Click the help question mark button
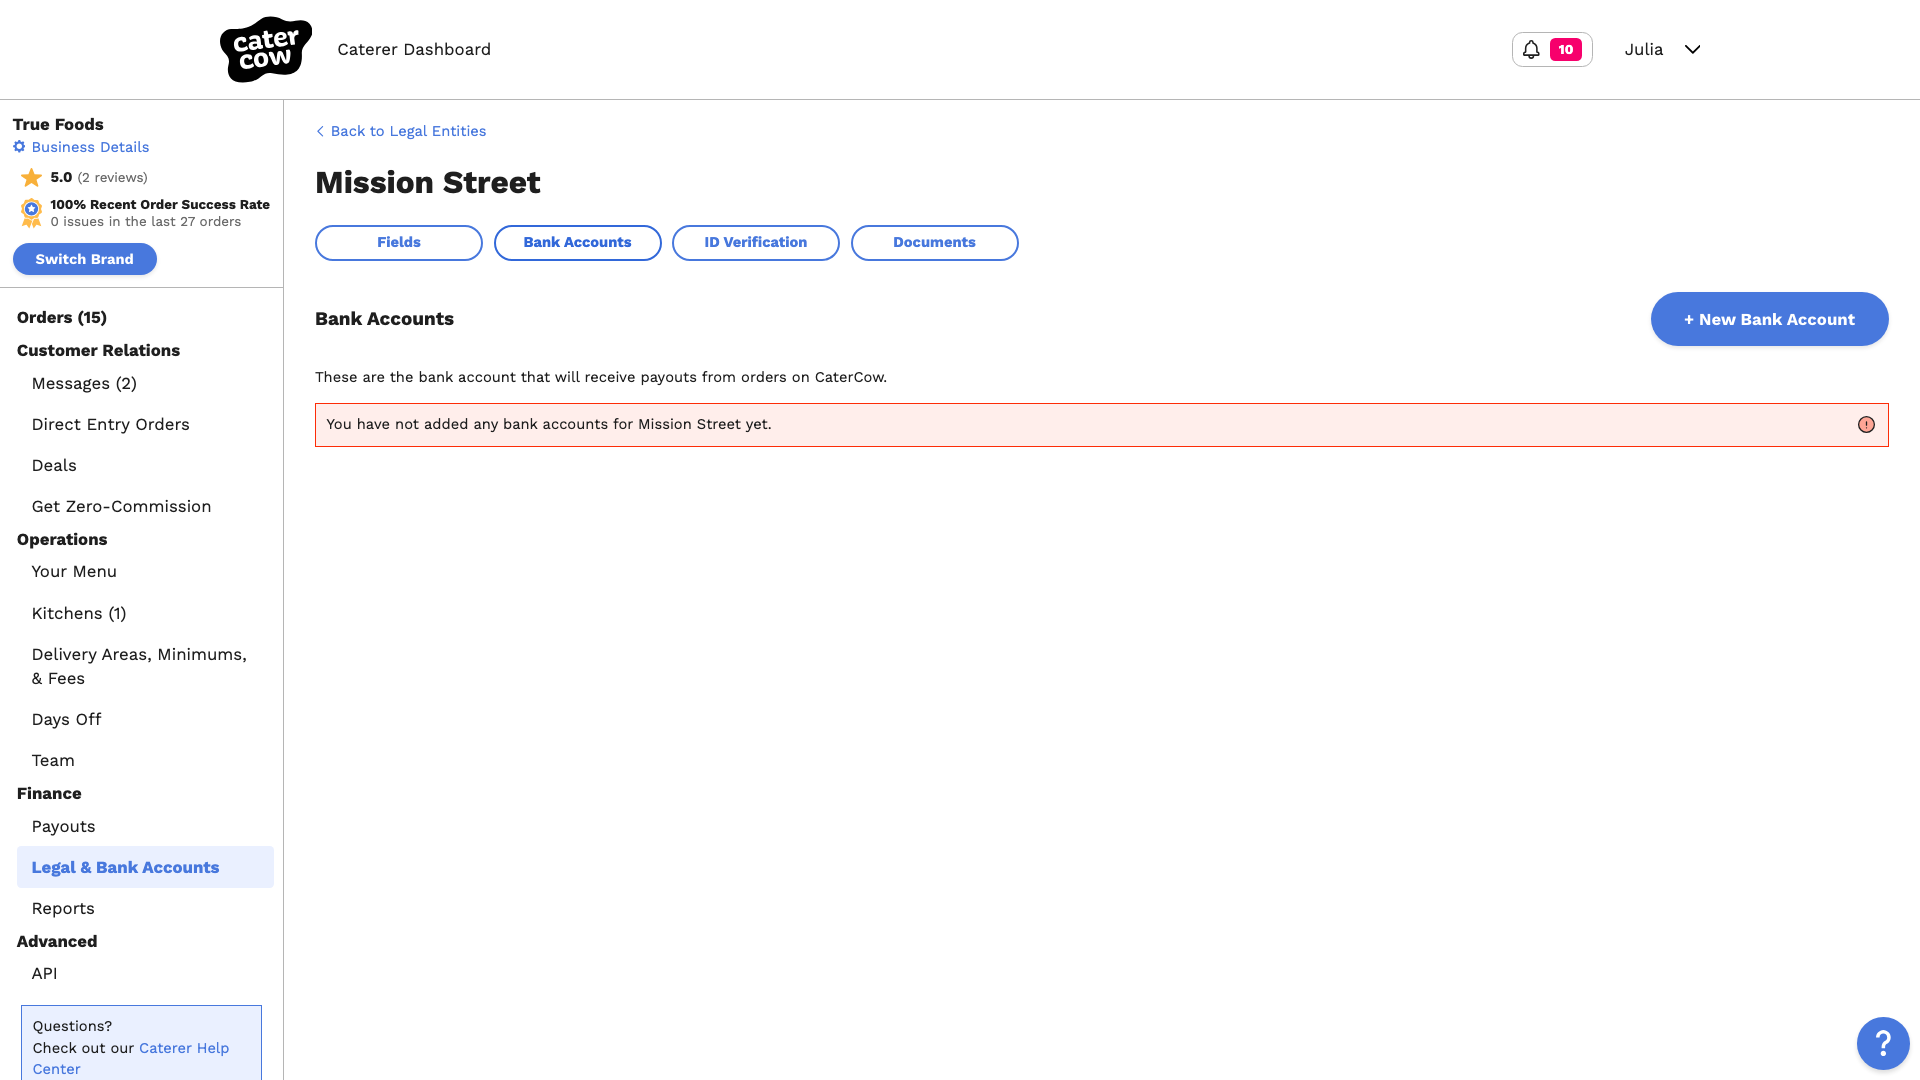Screen dimensions: 1920x1080 [x=1883, y=1043]
